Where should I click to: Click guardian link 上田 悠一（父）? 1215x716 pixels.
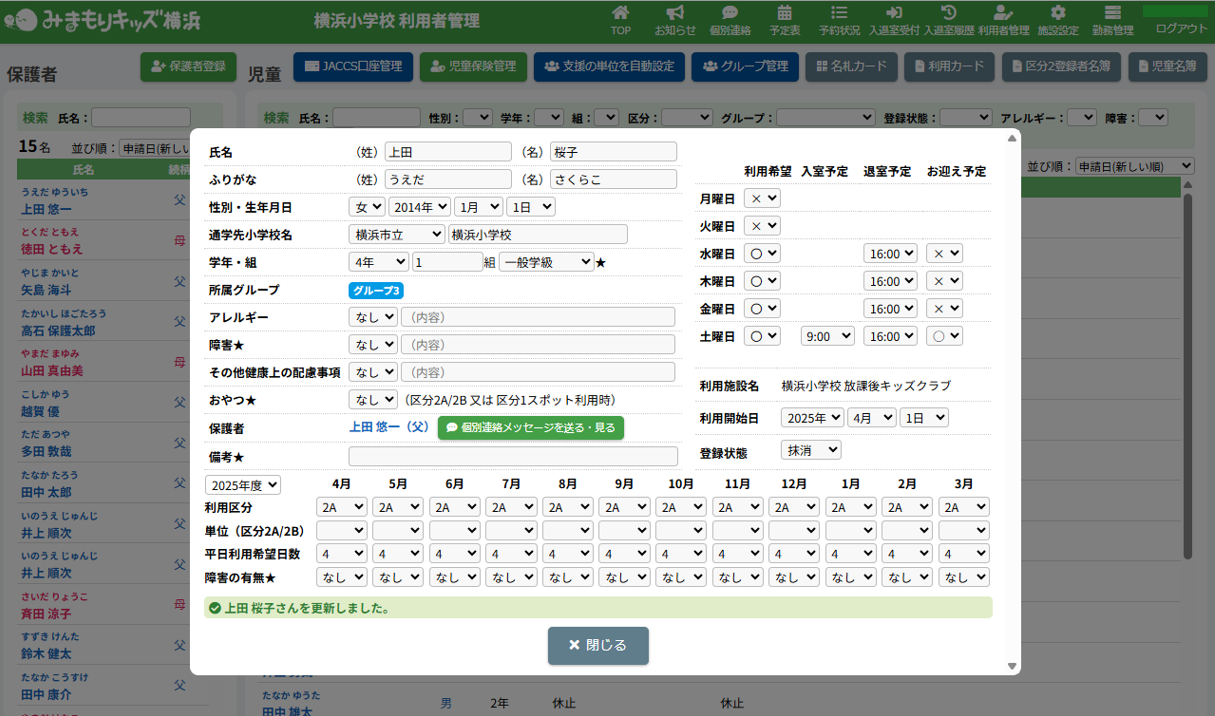pyautogui.click(x=388, y=428)
